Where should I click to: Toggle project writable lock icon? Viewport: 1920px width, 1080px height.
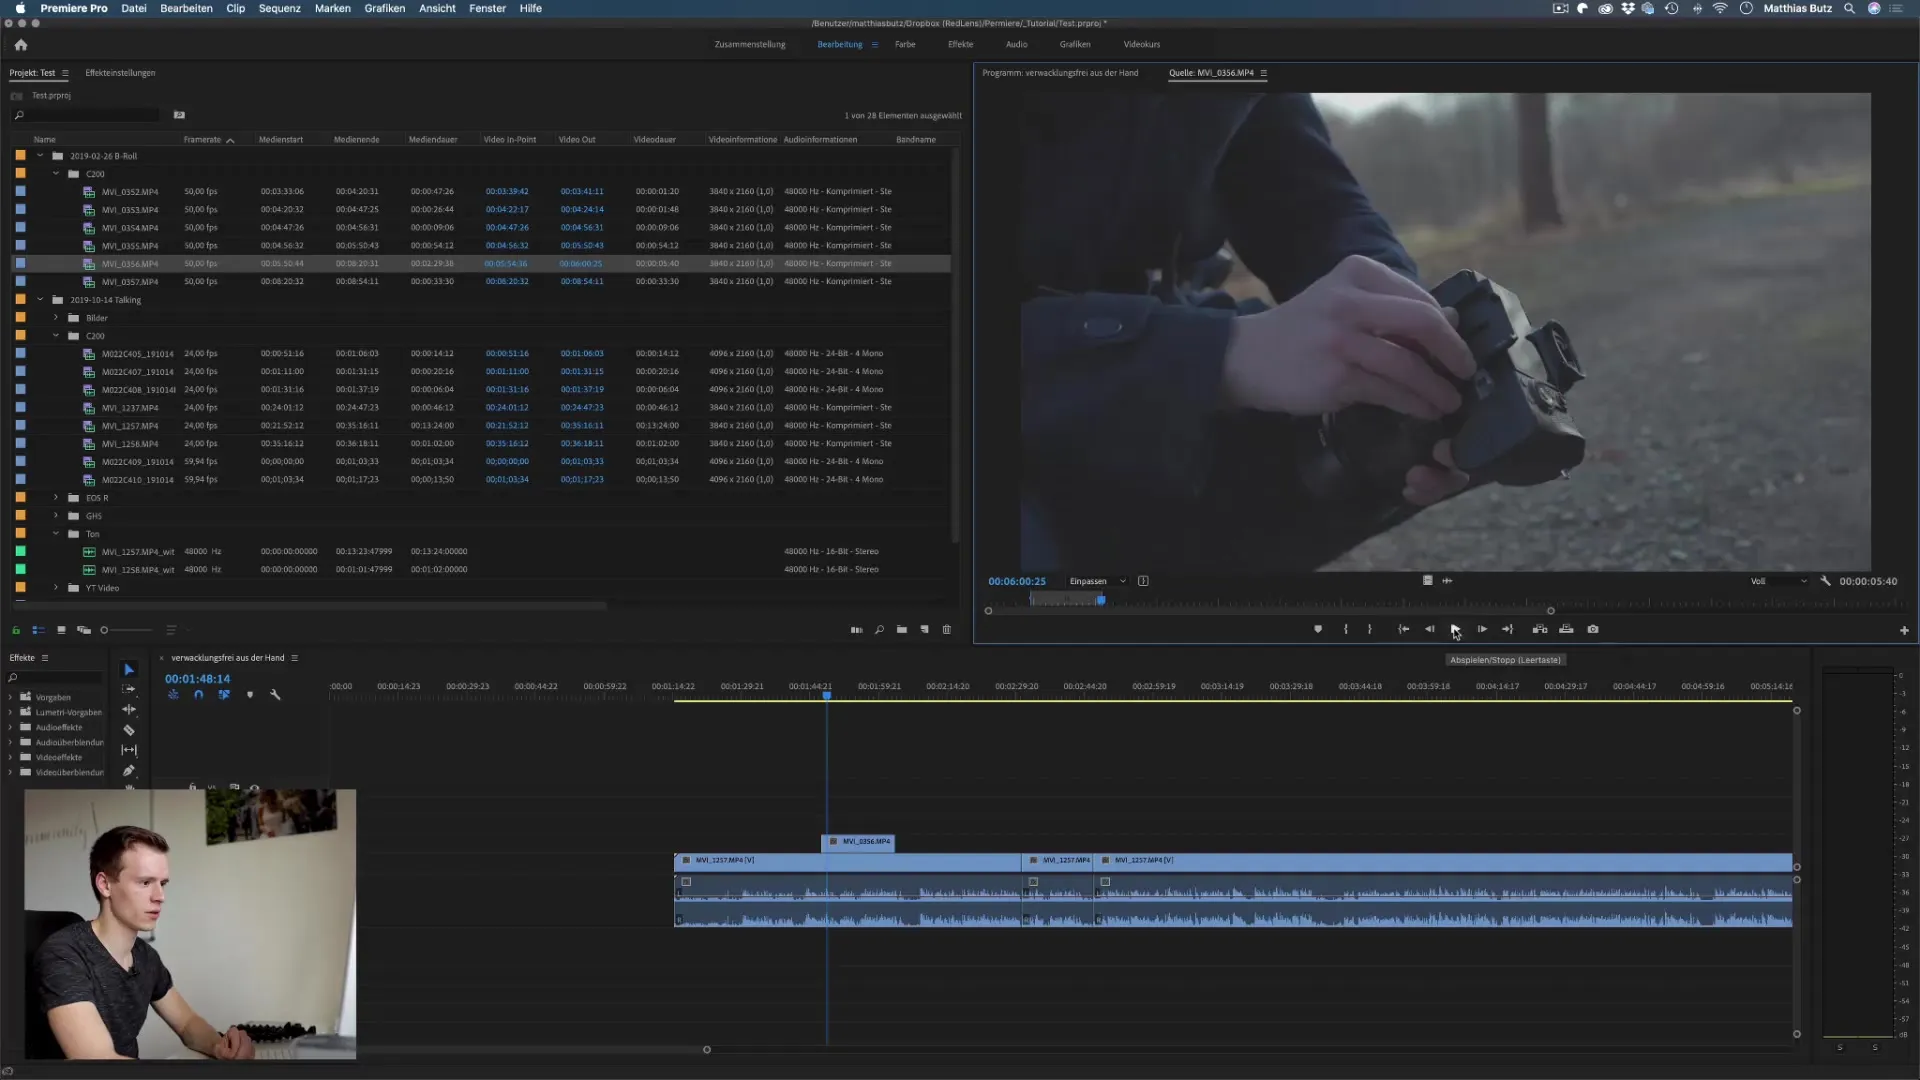coord(16,630)
